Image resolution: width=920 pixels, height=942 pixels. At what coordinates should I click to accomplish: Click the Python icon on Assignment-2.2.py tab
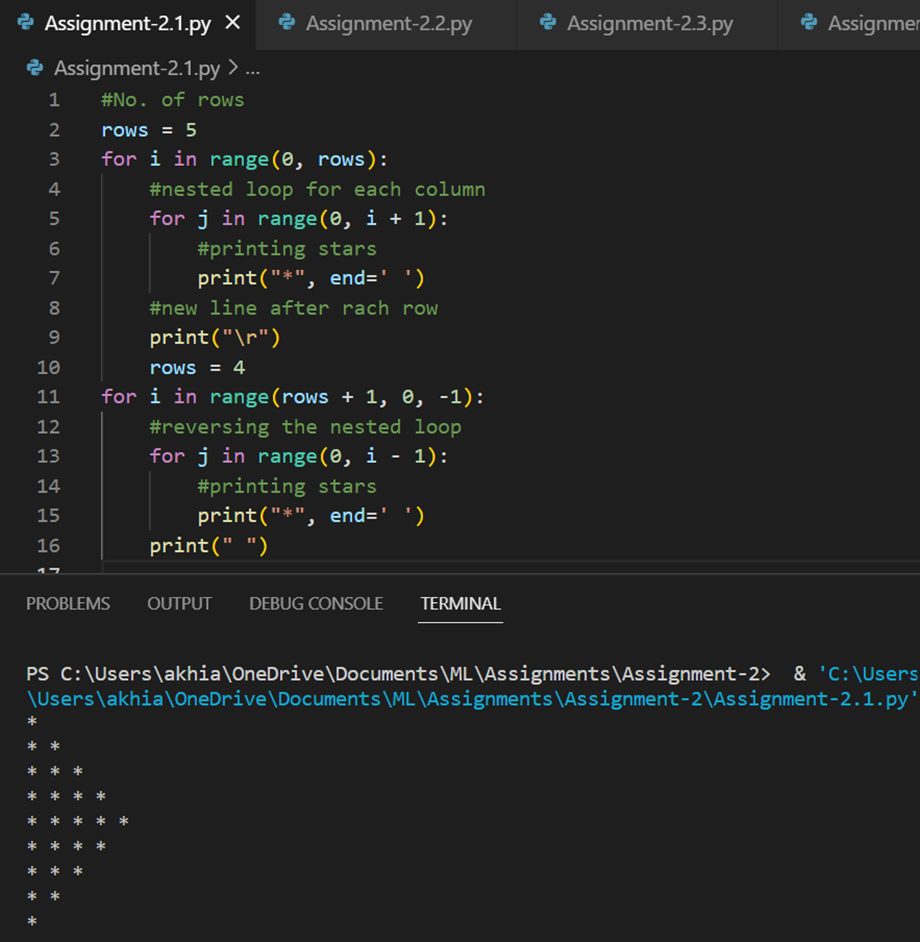click(286, 22)
